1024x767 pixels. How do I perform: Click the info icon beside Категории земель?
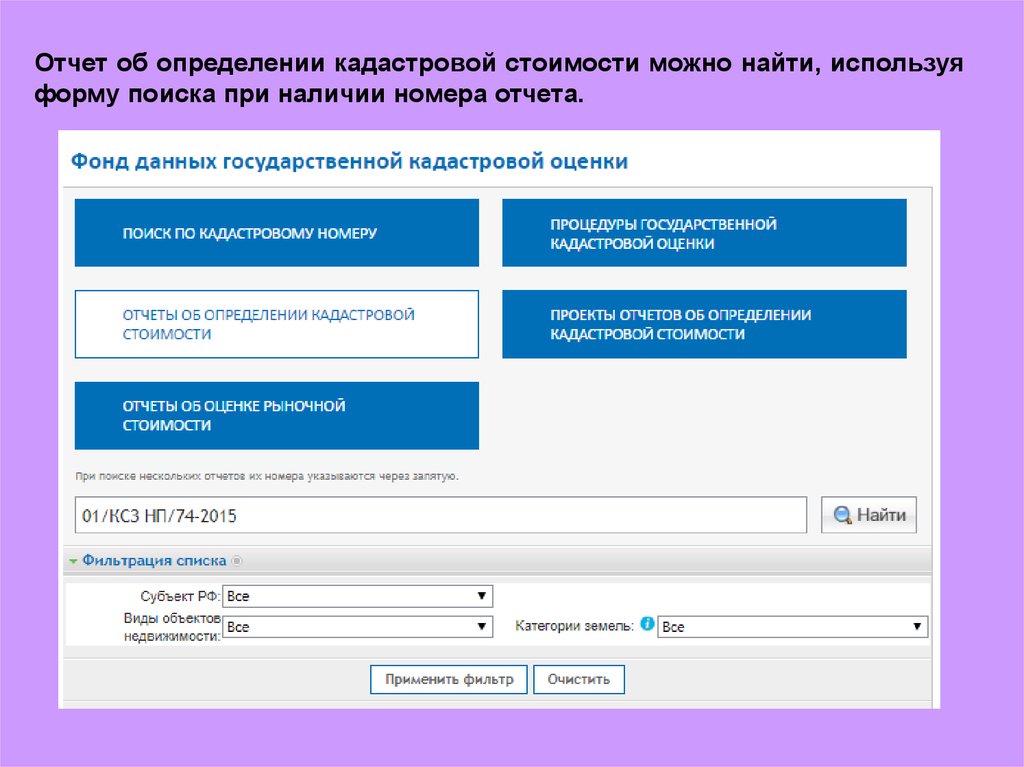647,624
